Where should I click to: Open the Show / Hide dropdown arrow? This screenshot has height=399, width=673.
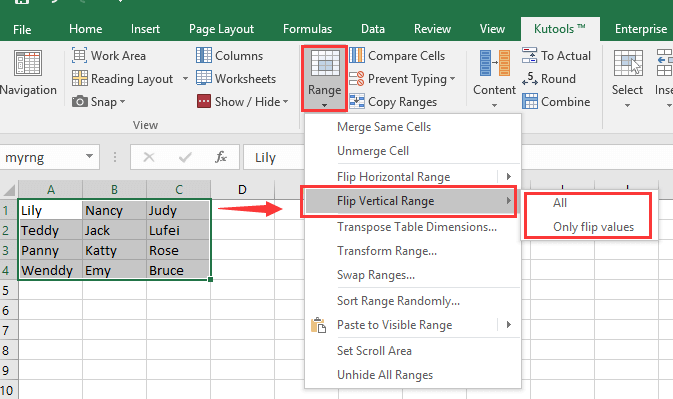(x=285, y=102)
